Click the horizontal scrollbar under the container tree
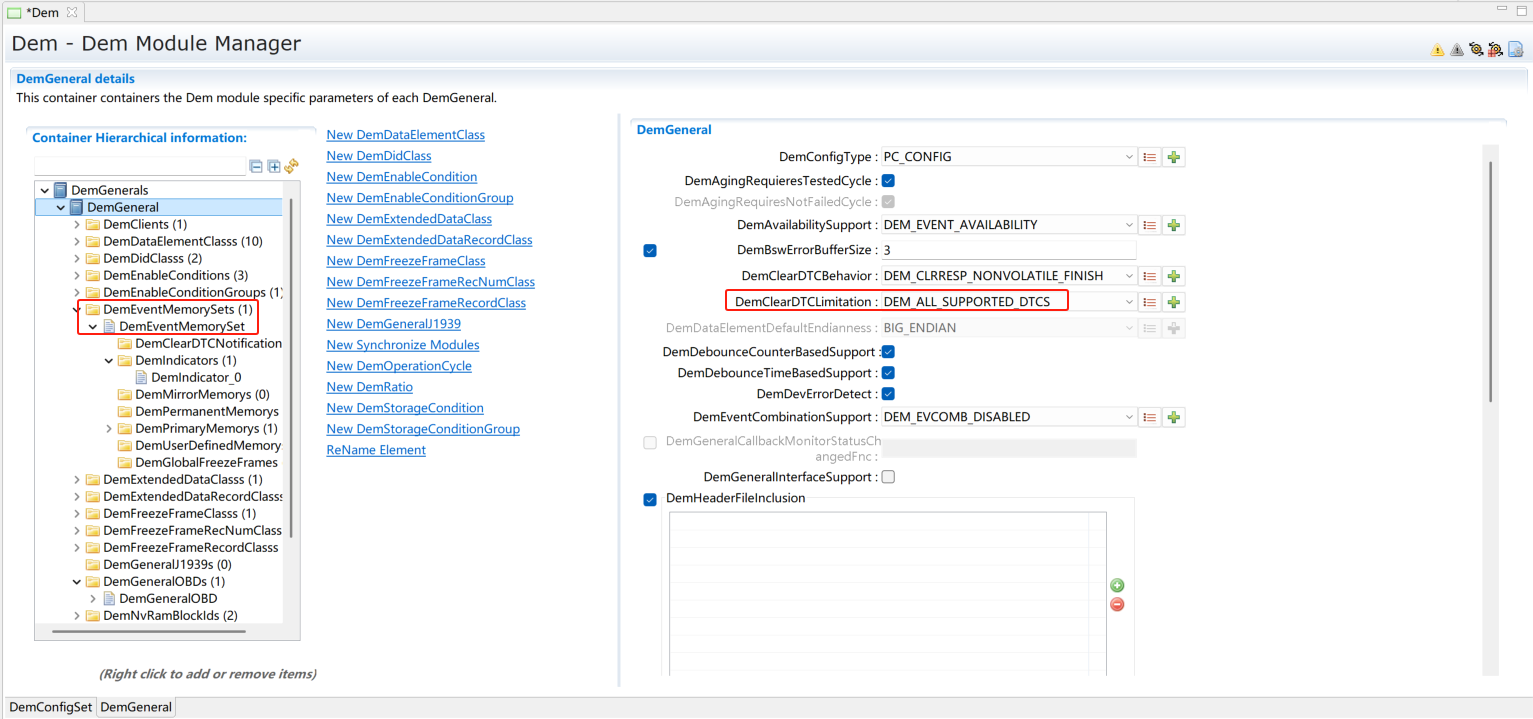 148,631
